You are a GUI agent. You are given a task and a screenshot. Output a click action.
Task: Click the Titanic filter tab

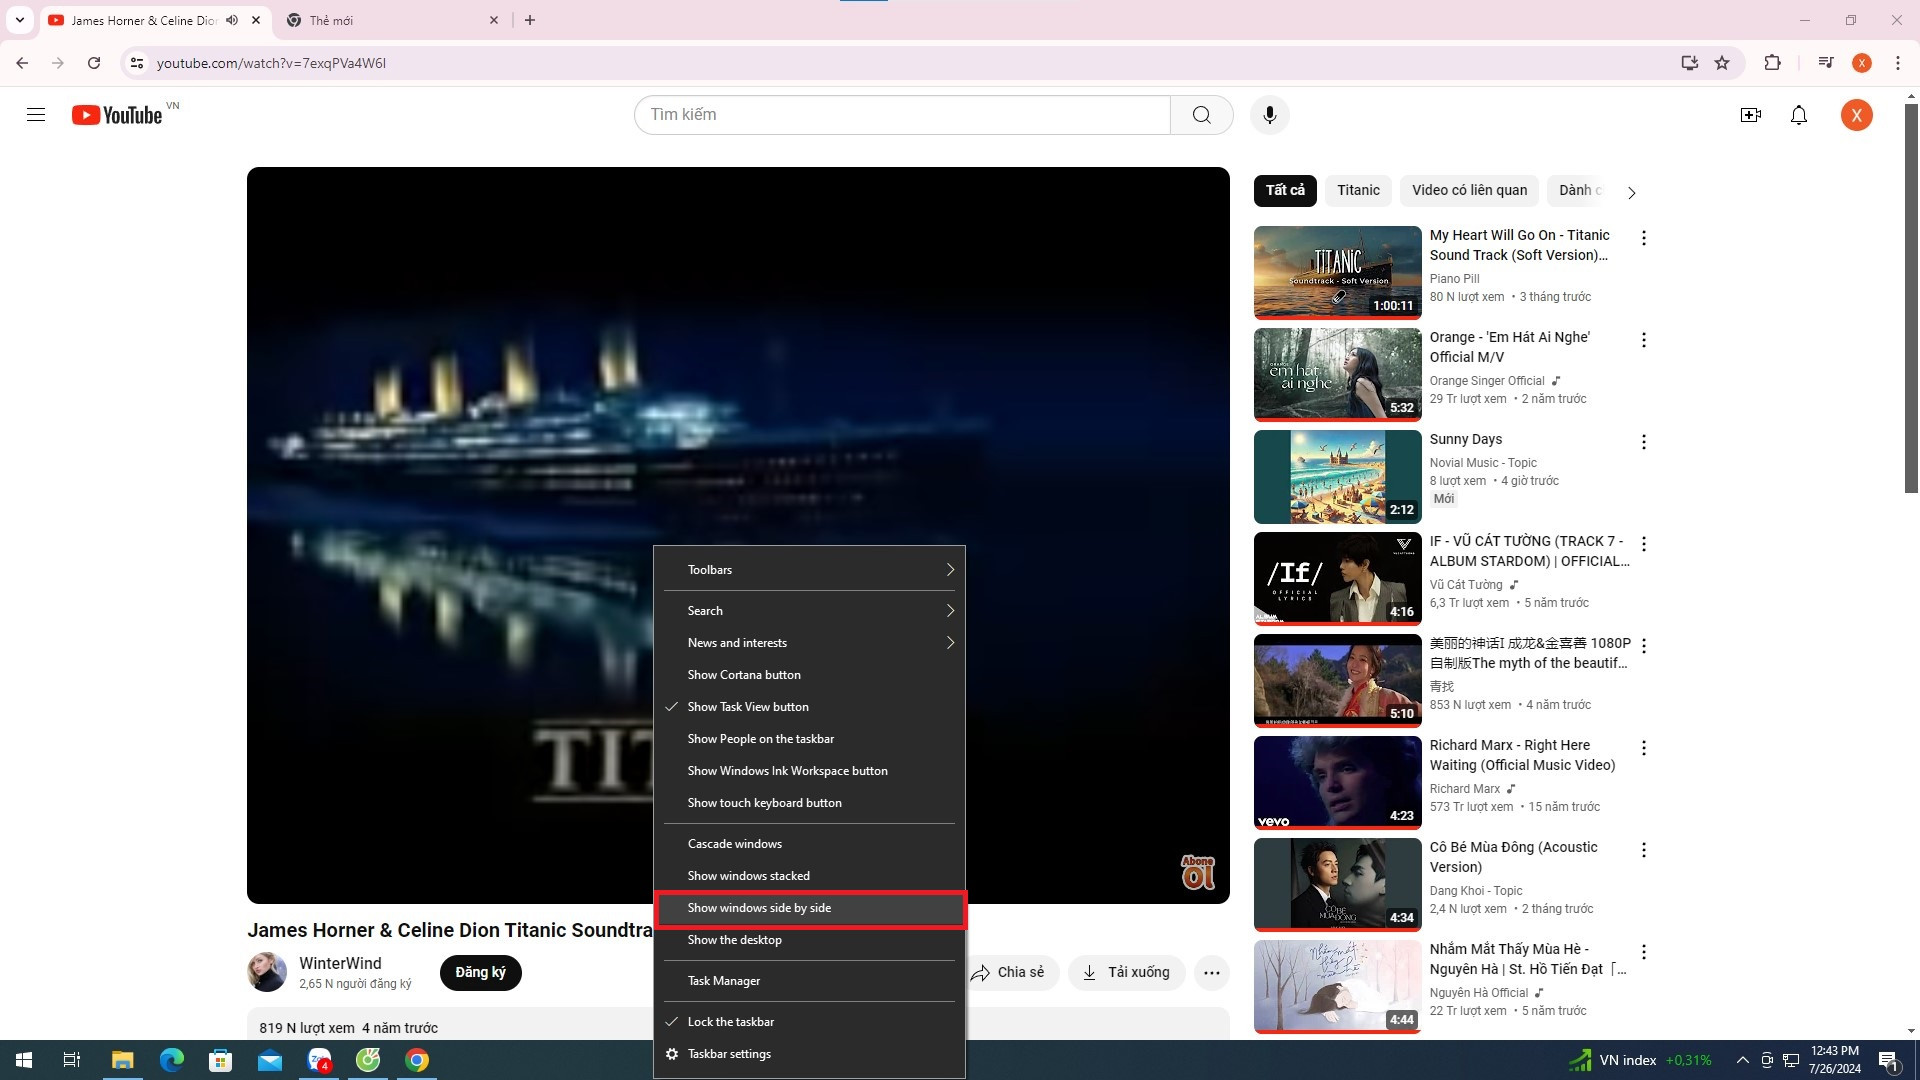click(x=1358, y=190)
